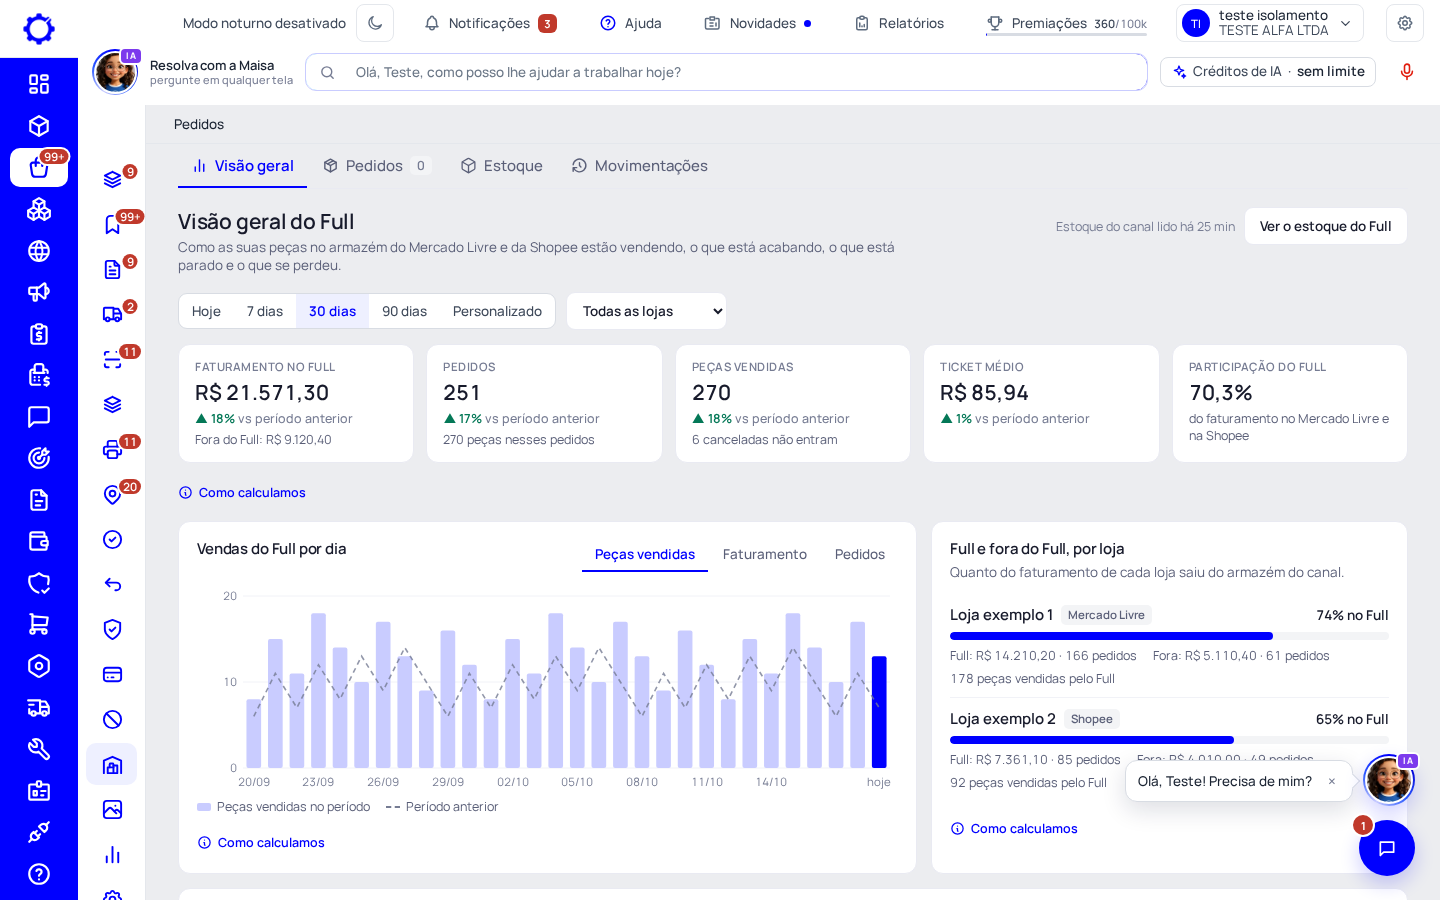1440x900 pixels.
Task: Open the dashboard grid icon in blue sidebar
Action: tap(39, 84)
